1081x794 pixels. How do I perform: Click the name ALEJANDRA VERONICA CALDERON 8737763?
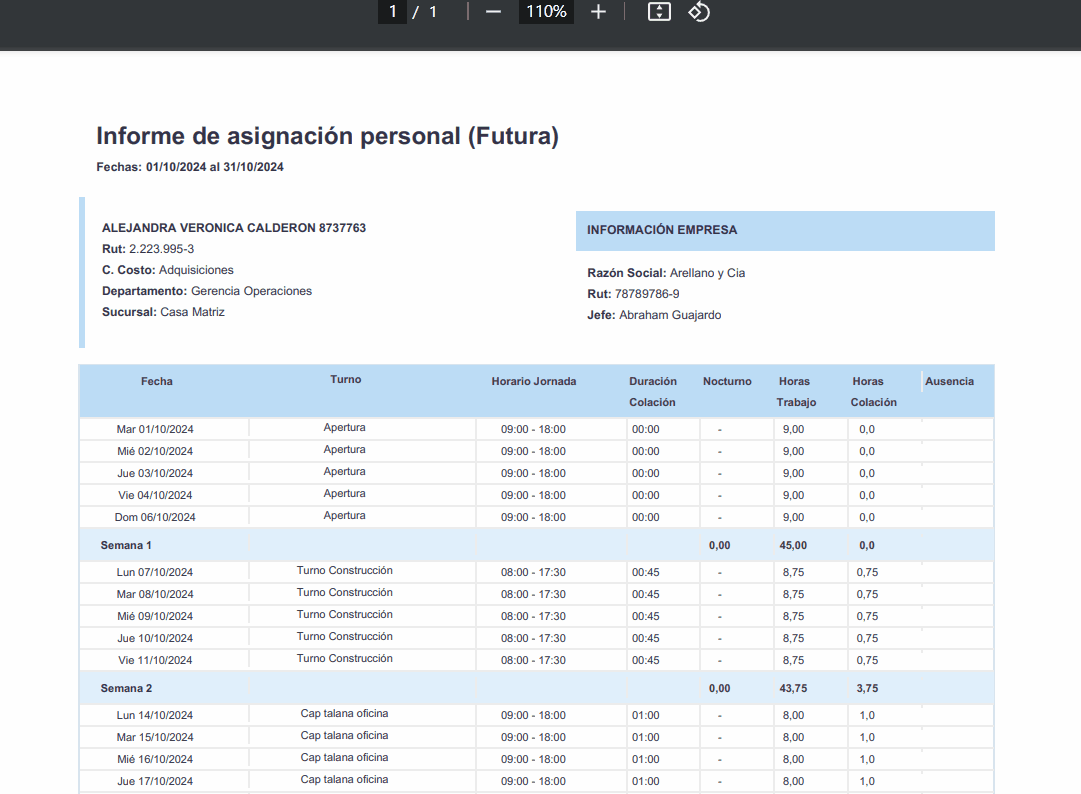[x=234, y=227]
